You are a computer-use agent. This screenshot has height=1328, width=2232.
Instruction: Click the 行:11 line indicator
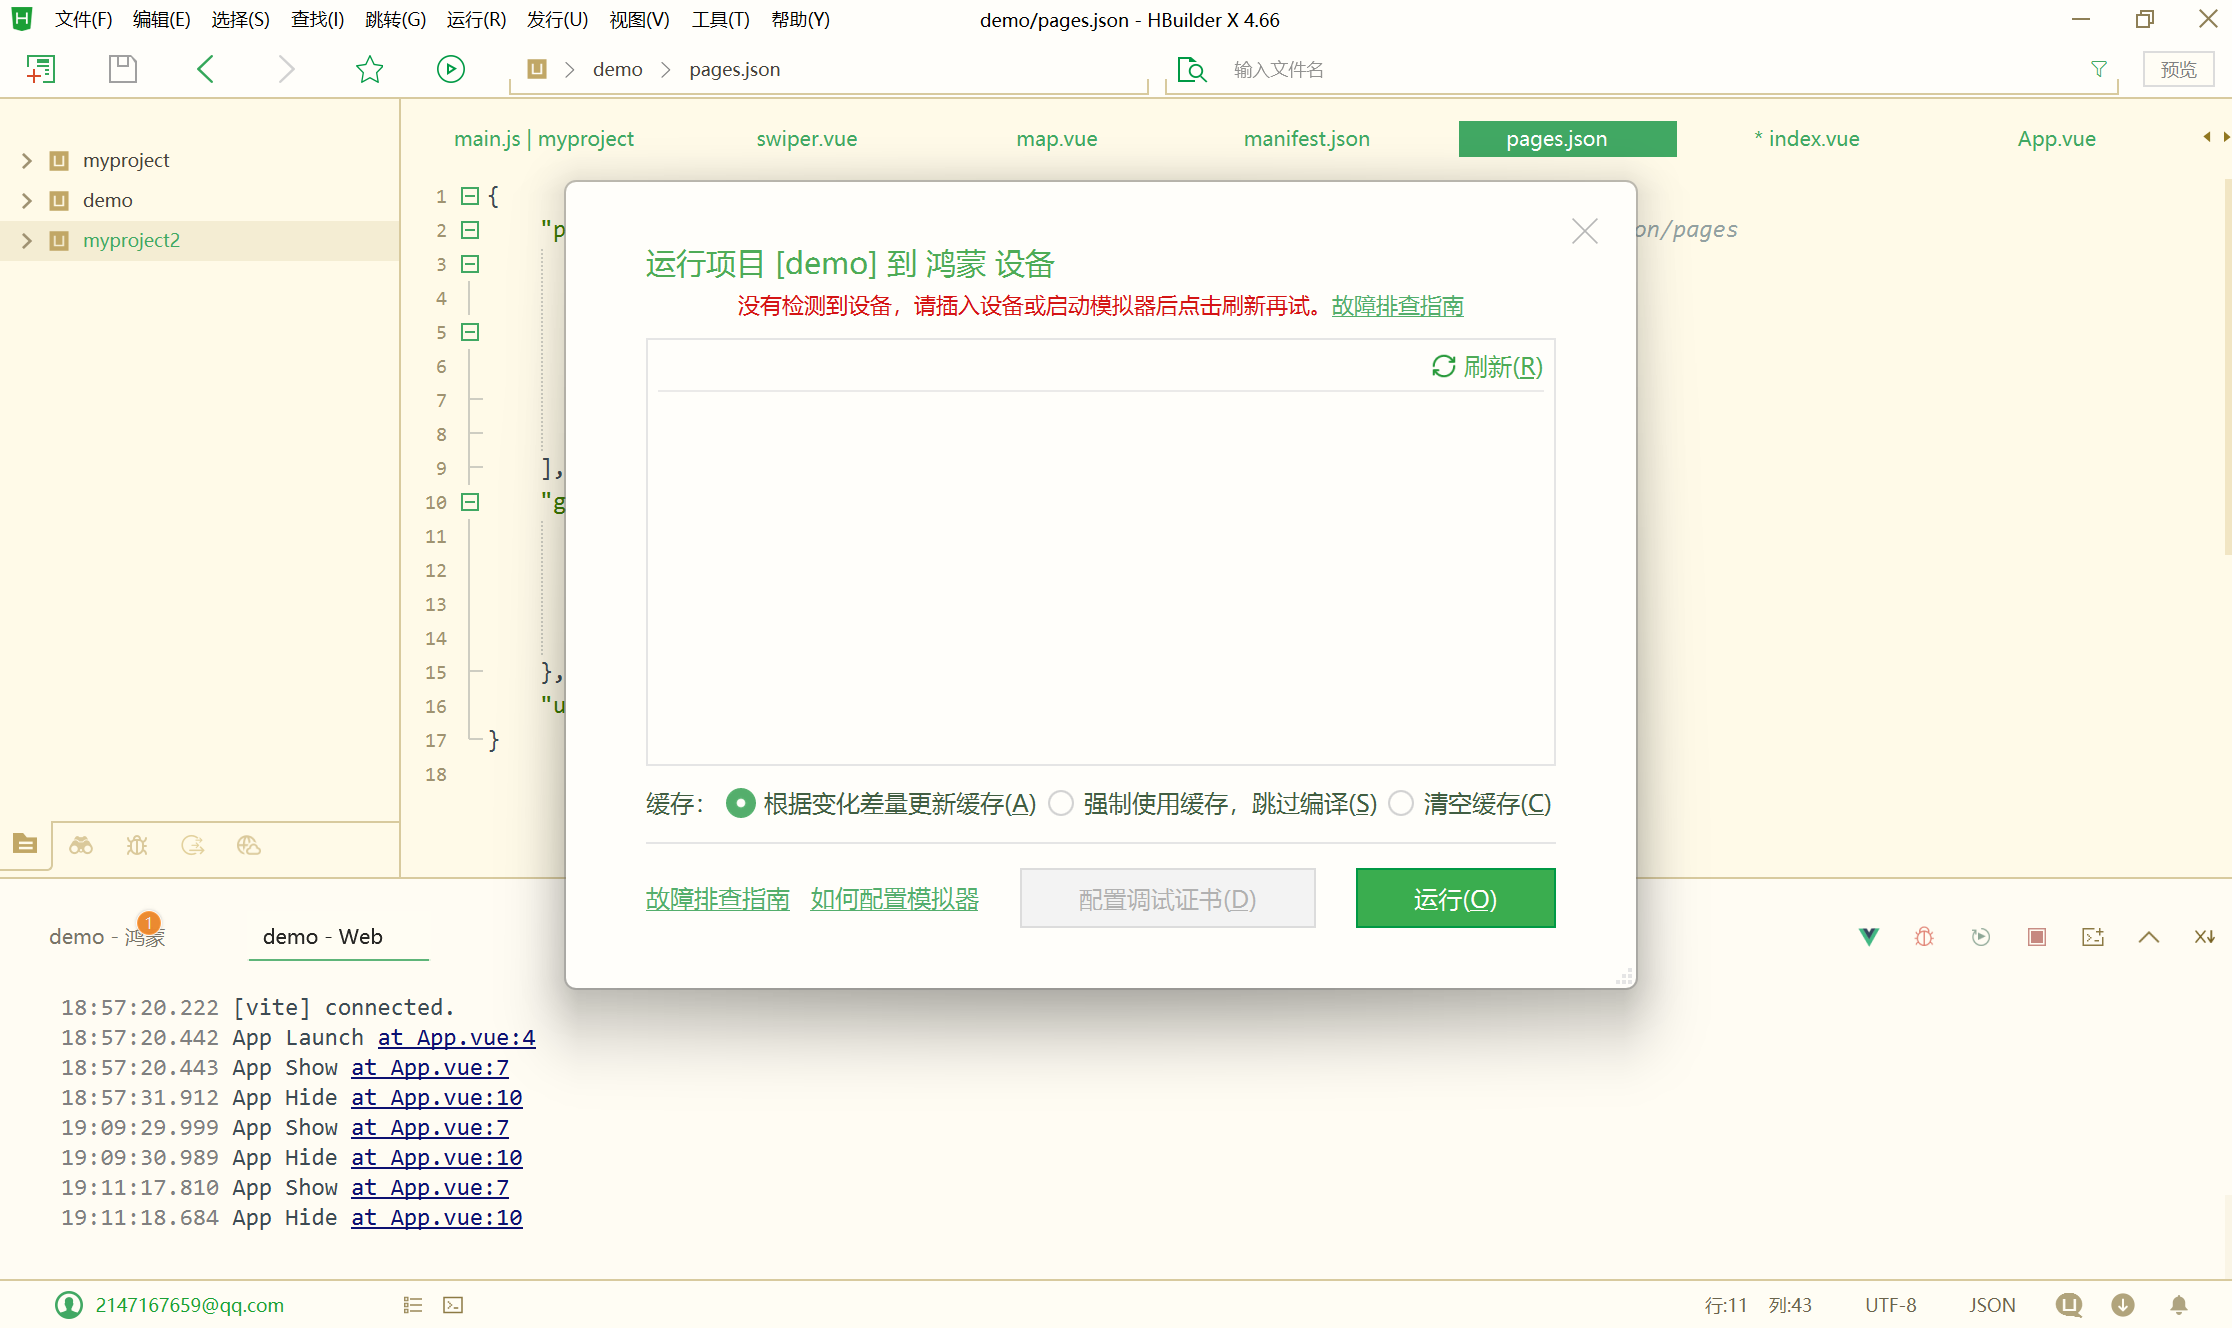pos(1725,1305)
